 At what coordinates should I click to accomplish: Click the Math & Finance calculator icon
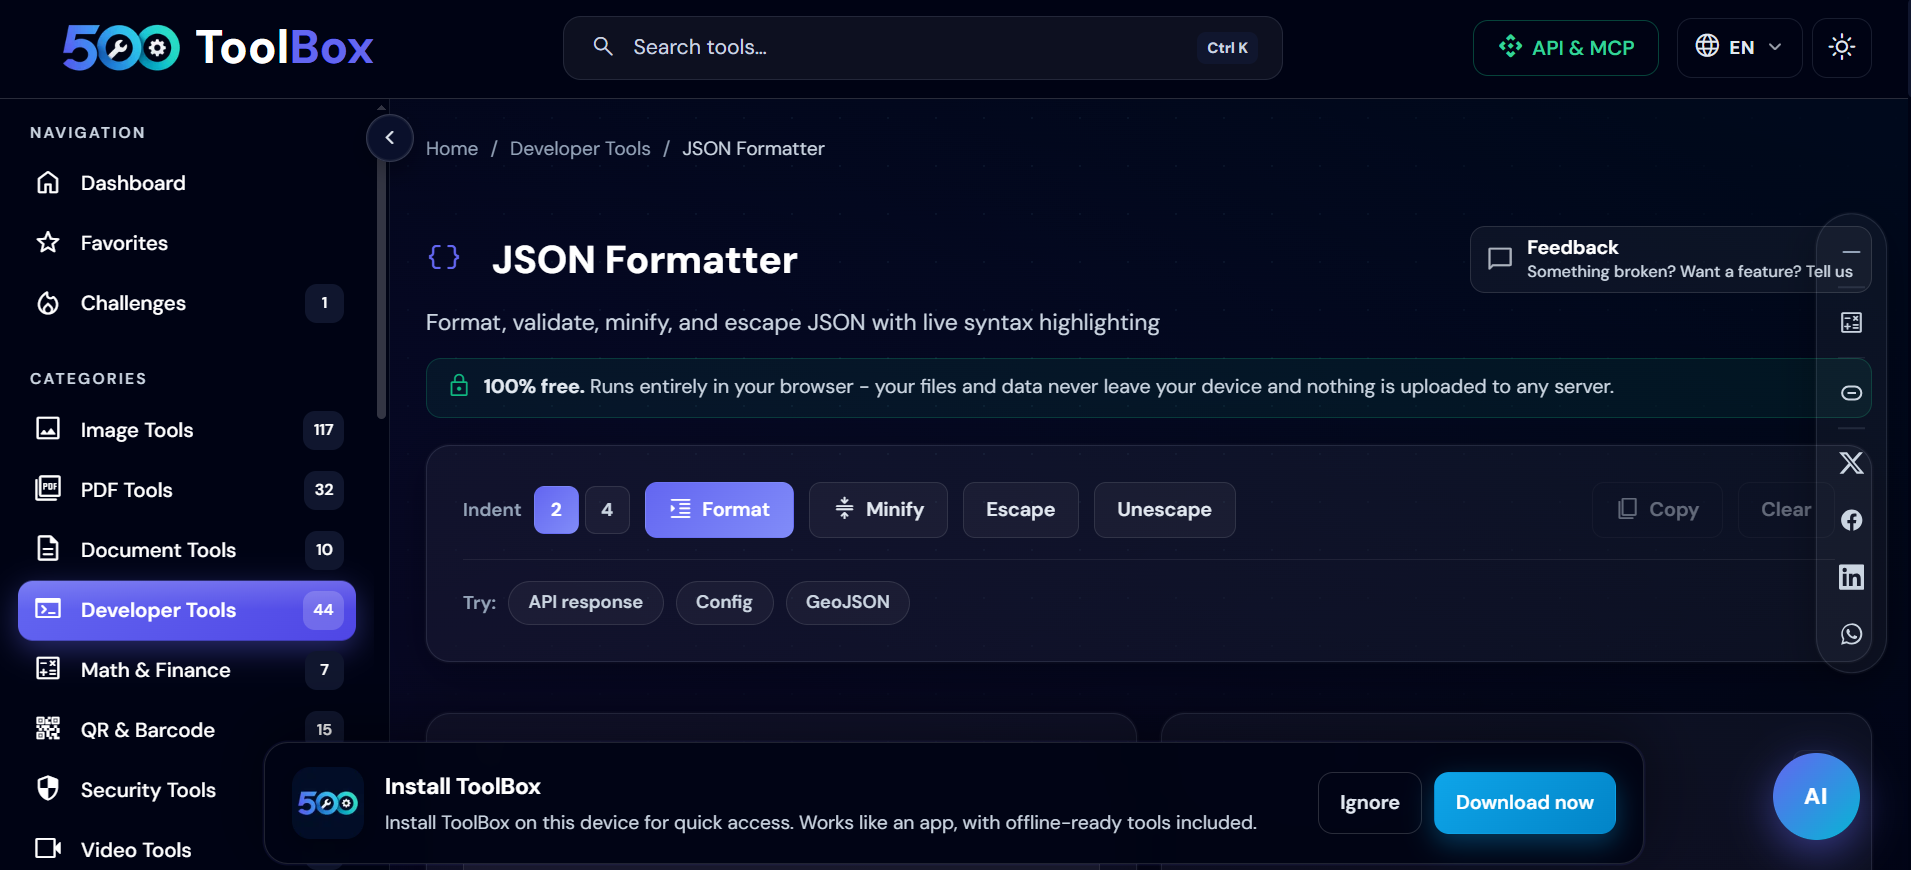(x=48, y=669)
